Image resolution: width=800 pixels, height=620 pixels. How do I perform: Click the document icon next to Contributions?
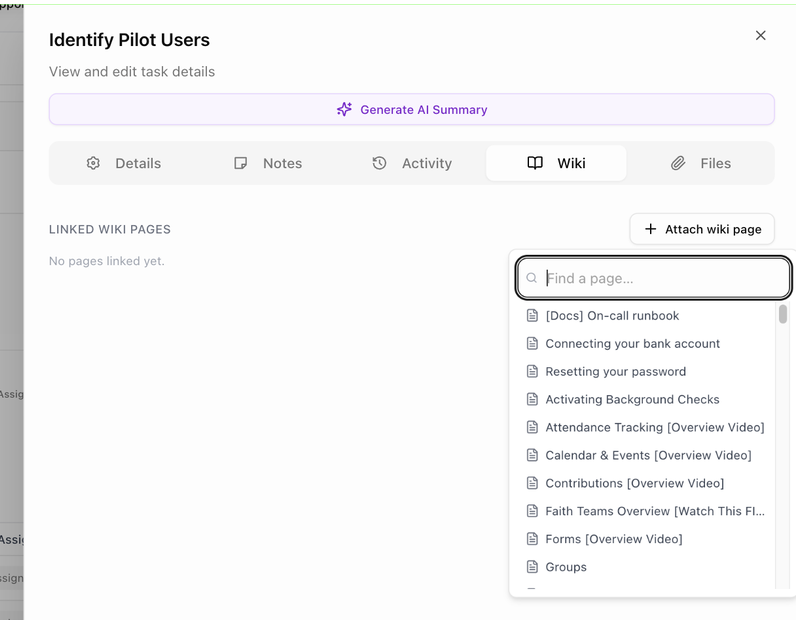[x=532, y=483]
